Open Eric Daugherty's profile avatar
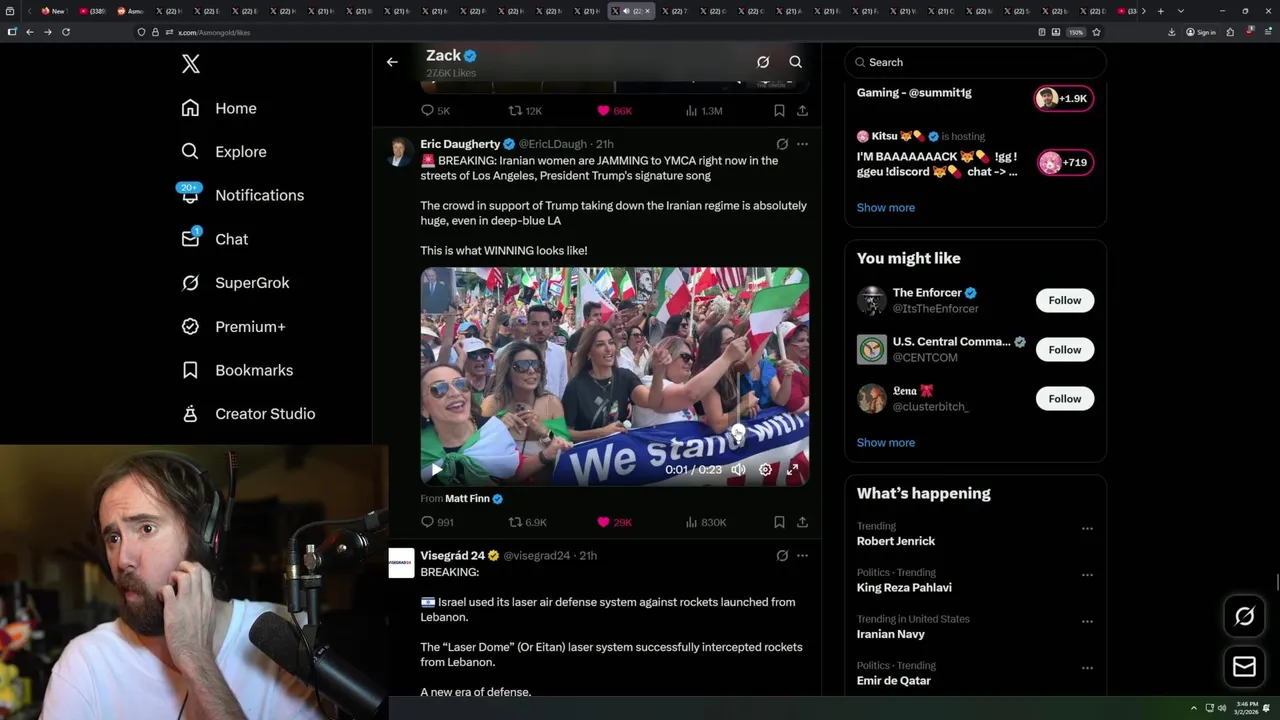 pyautogui.click(x=401, y=151)
